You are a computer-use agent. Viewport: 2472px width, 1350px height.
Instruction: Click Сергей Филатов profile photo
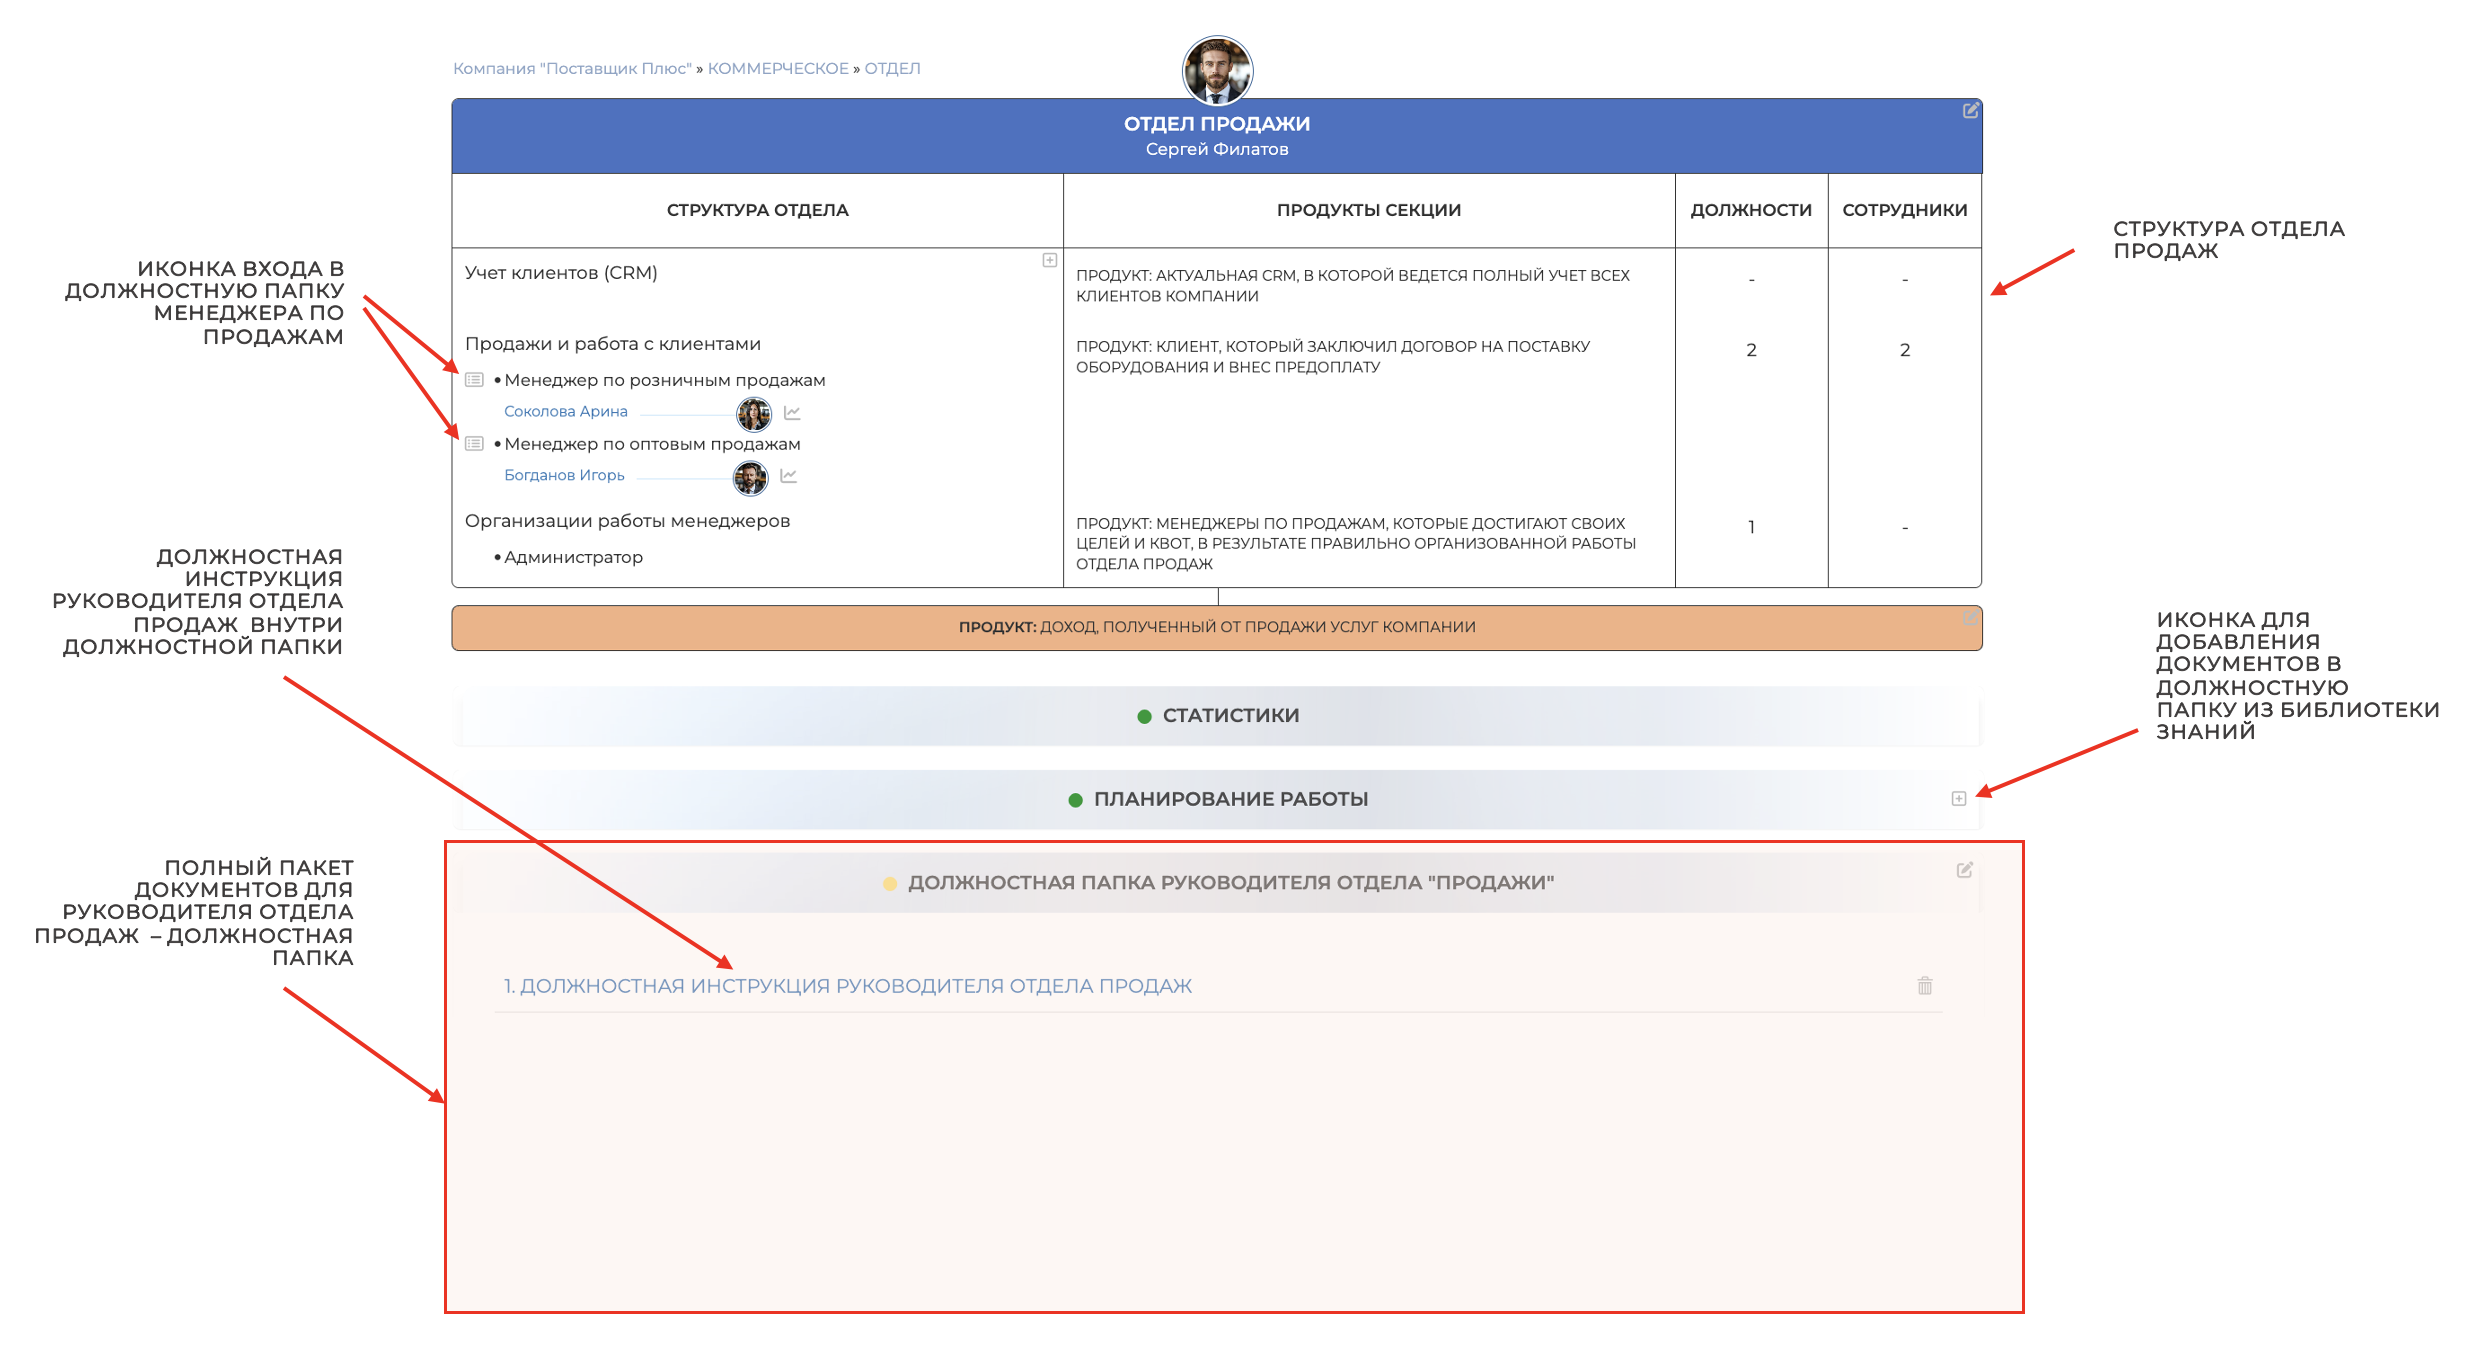(1217, 70)
